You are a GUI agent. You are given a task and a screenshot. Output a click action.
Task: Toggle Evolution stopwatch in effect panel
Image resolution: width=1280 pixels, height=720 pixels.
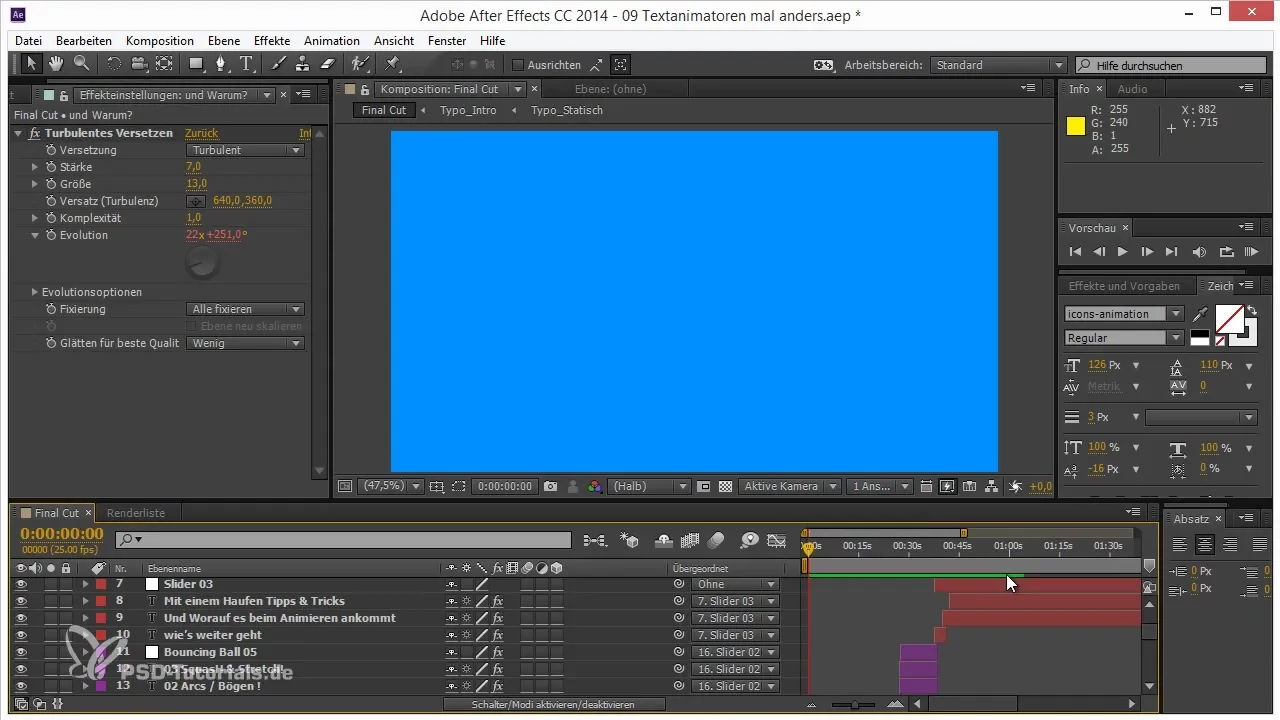click(50, 235)
